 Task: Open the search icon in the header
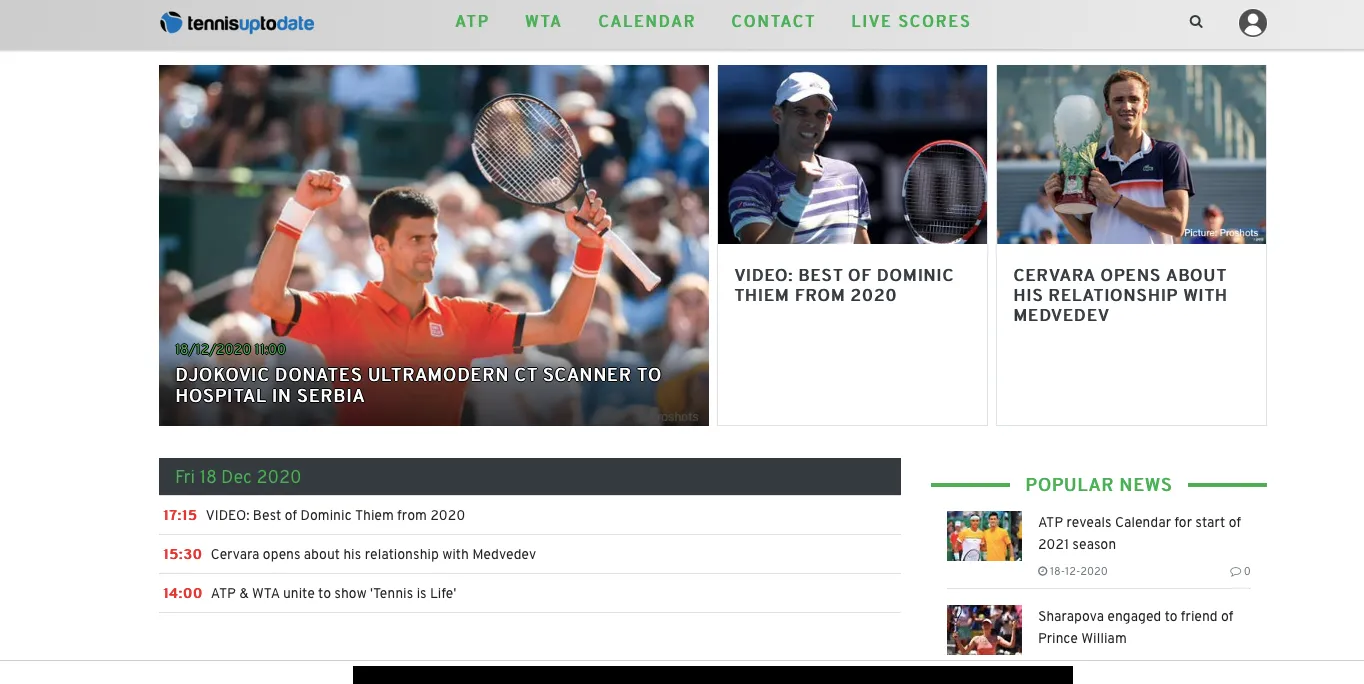click(x=1196, y=21)
